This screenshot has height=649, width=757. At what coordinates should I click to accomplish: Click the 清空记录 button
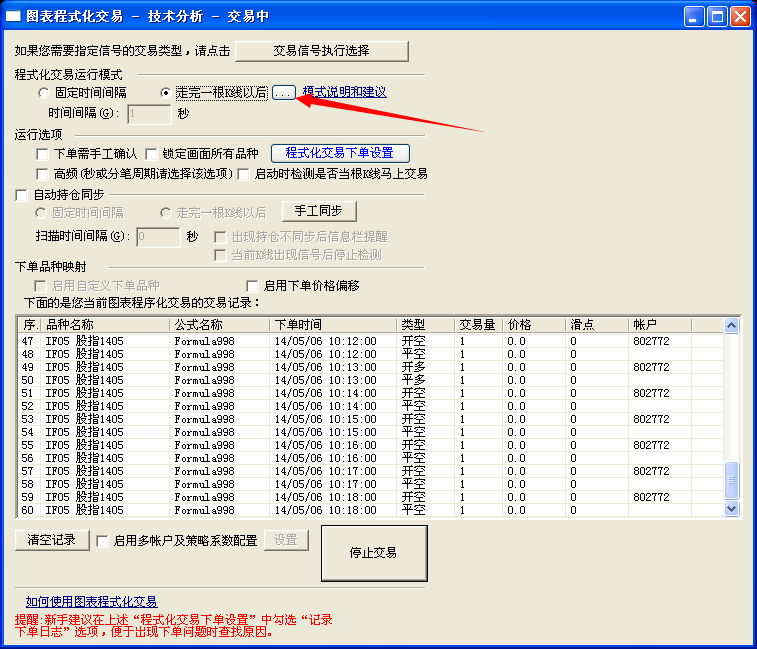(x=52, y=540)
